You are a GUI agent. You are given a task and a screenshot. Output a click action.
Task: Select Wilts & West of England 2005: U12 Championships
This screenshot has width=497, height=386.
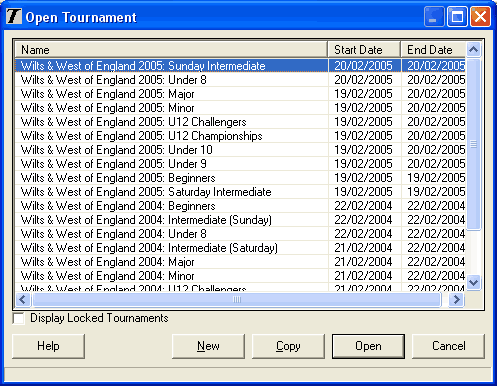tap(240, 136)
